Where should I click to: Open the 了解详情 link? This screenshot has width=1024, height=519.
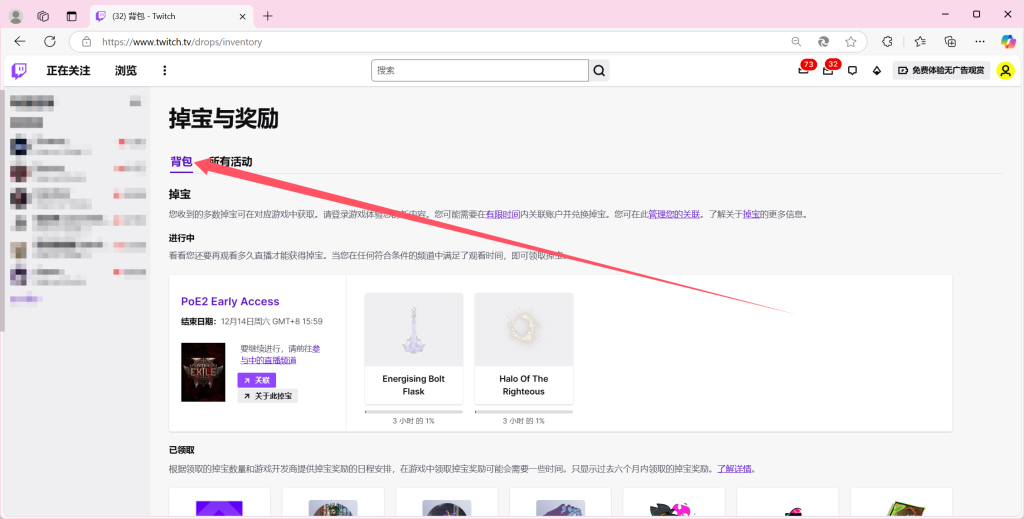tap(734, 469)
